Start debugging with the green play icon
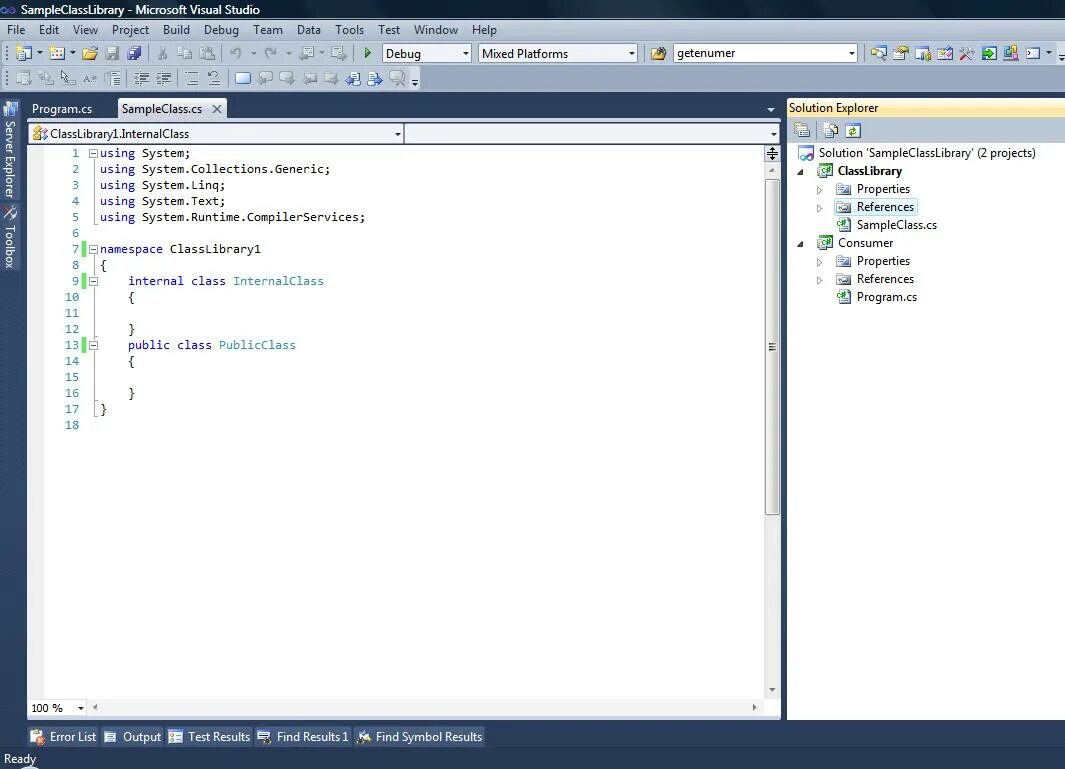This screenshot has height=769, width=1065. pyautogui.click(x=367, y=53)
